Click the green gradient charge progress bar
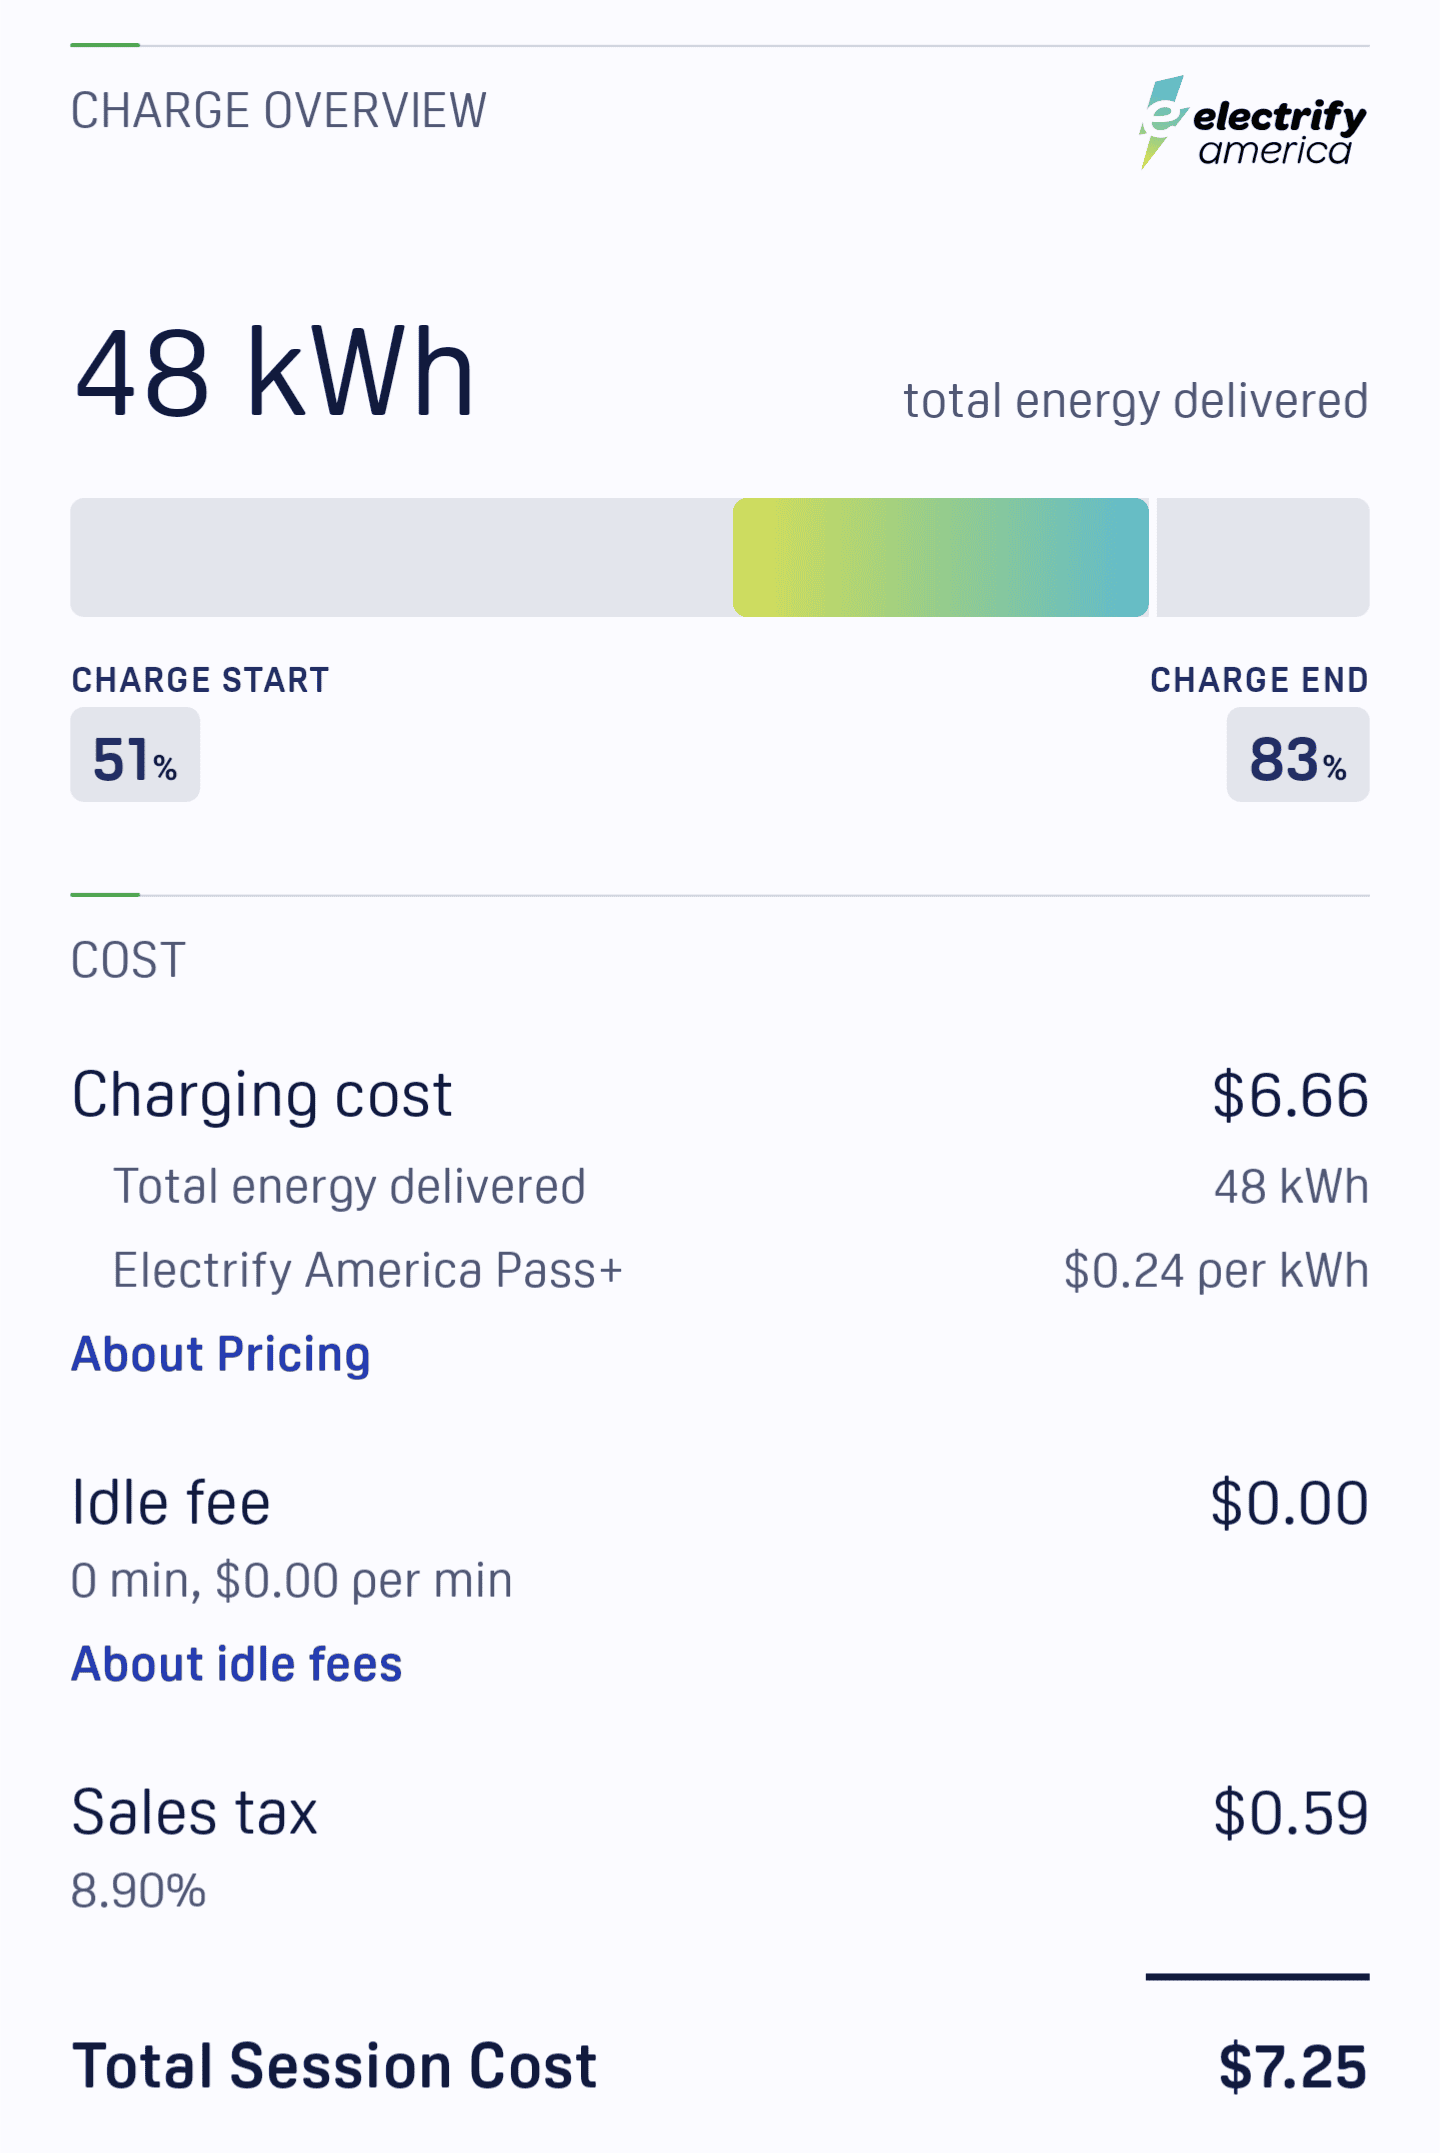The width and height of the screenshot is (1440, 2153). (x=941, y=557)
